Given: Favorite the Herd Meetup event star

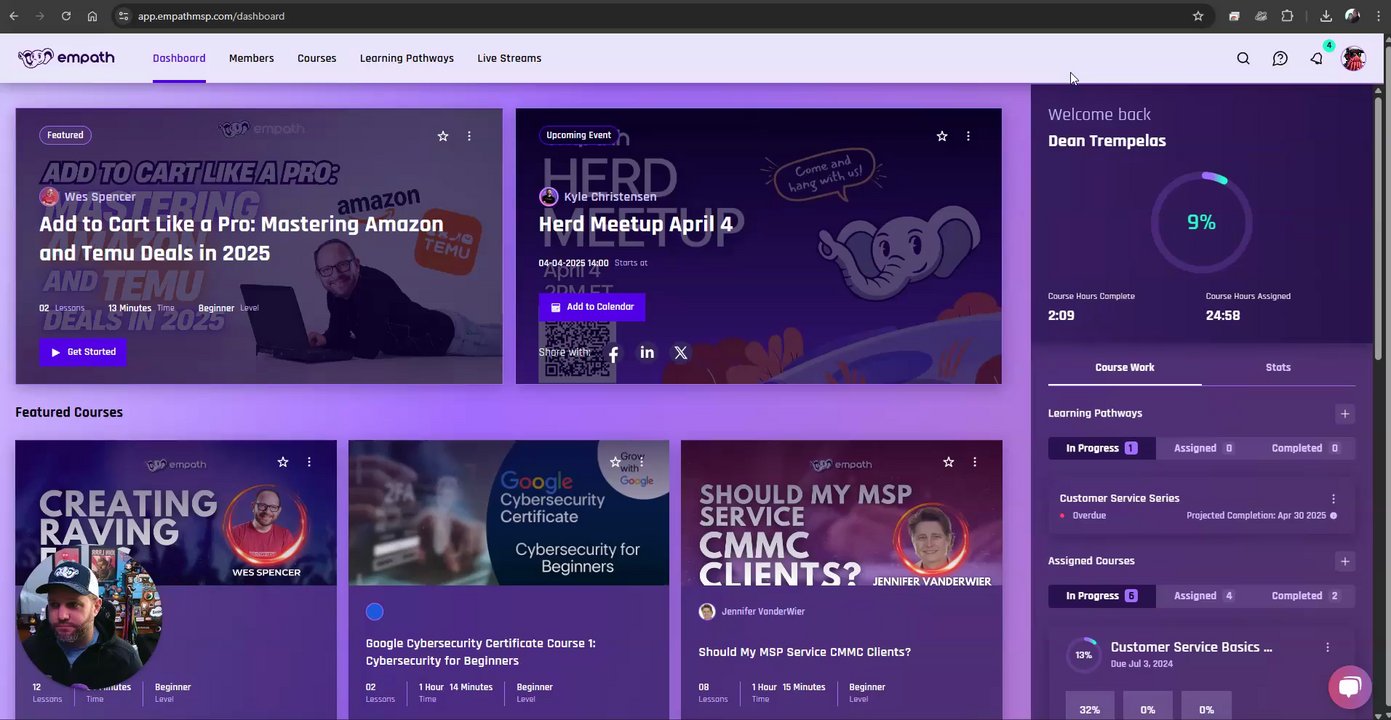Looking at the screenshot, I should [x=942, y=136].
